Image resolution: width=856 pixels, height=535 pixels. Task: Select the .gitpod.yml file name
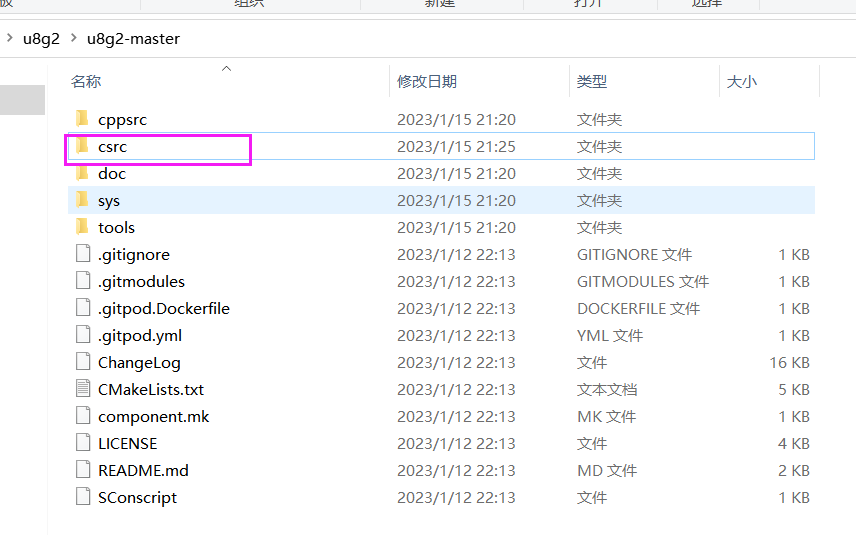pyautogui.click(x=140, y=336)
